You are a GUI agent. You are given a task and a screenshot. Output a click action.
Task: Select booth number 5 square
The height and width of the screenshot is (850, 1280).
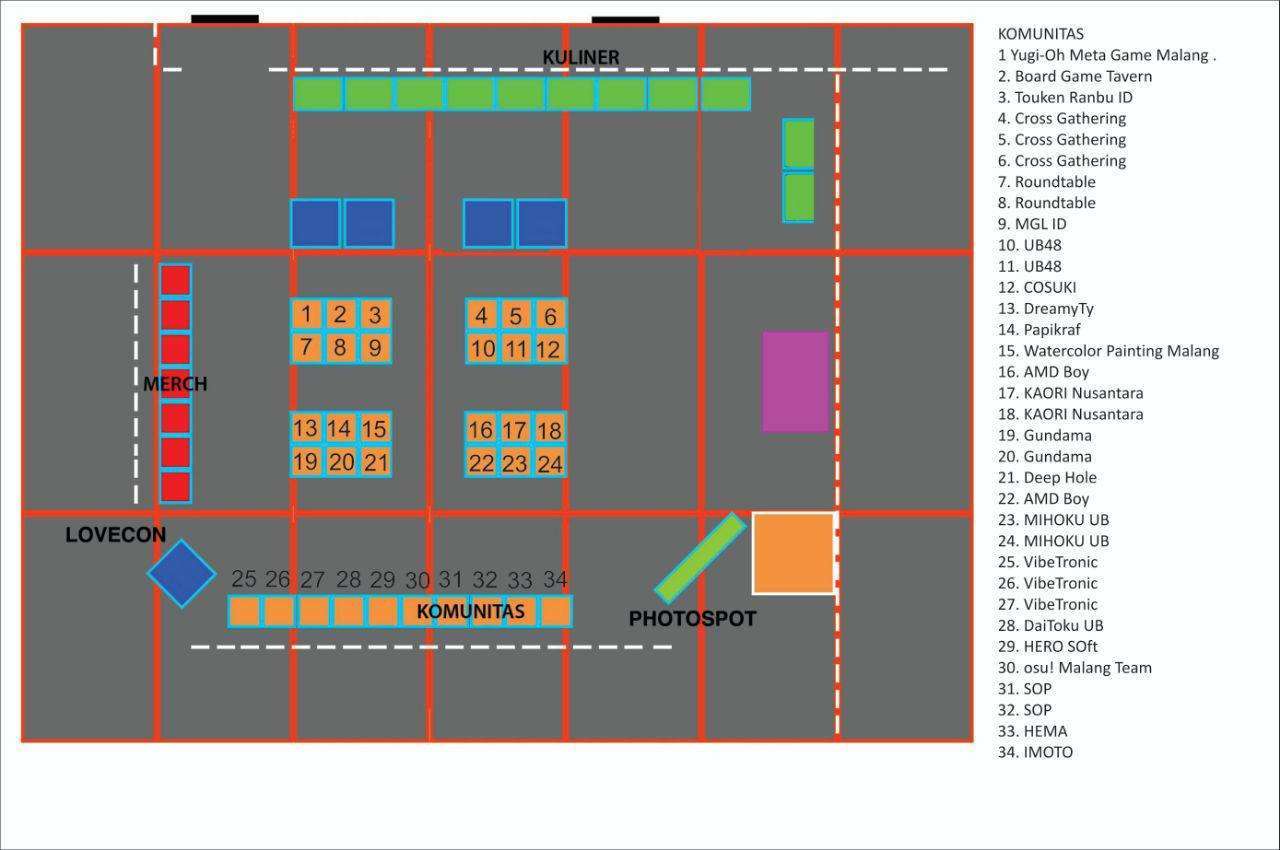click(x=515, y=316)
